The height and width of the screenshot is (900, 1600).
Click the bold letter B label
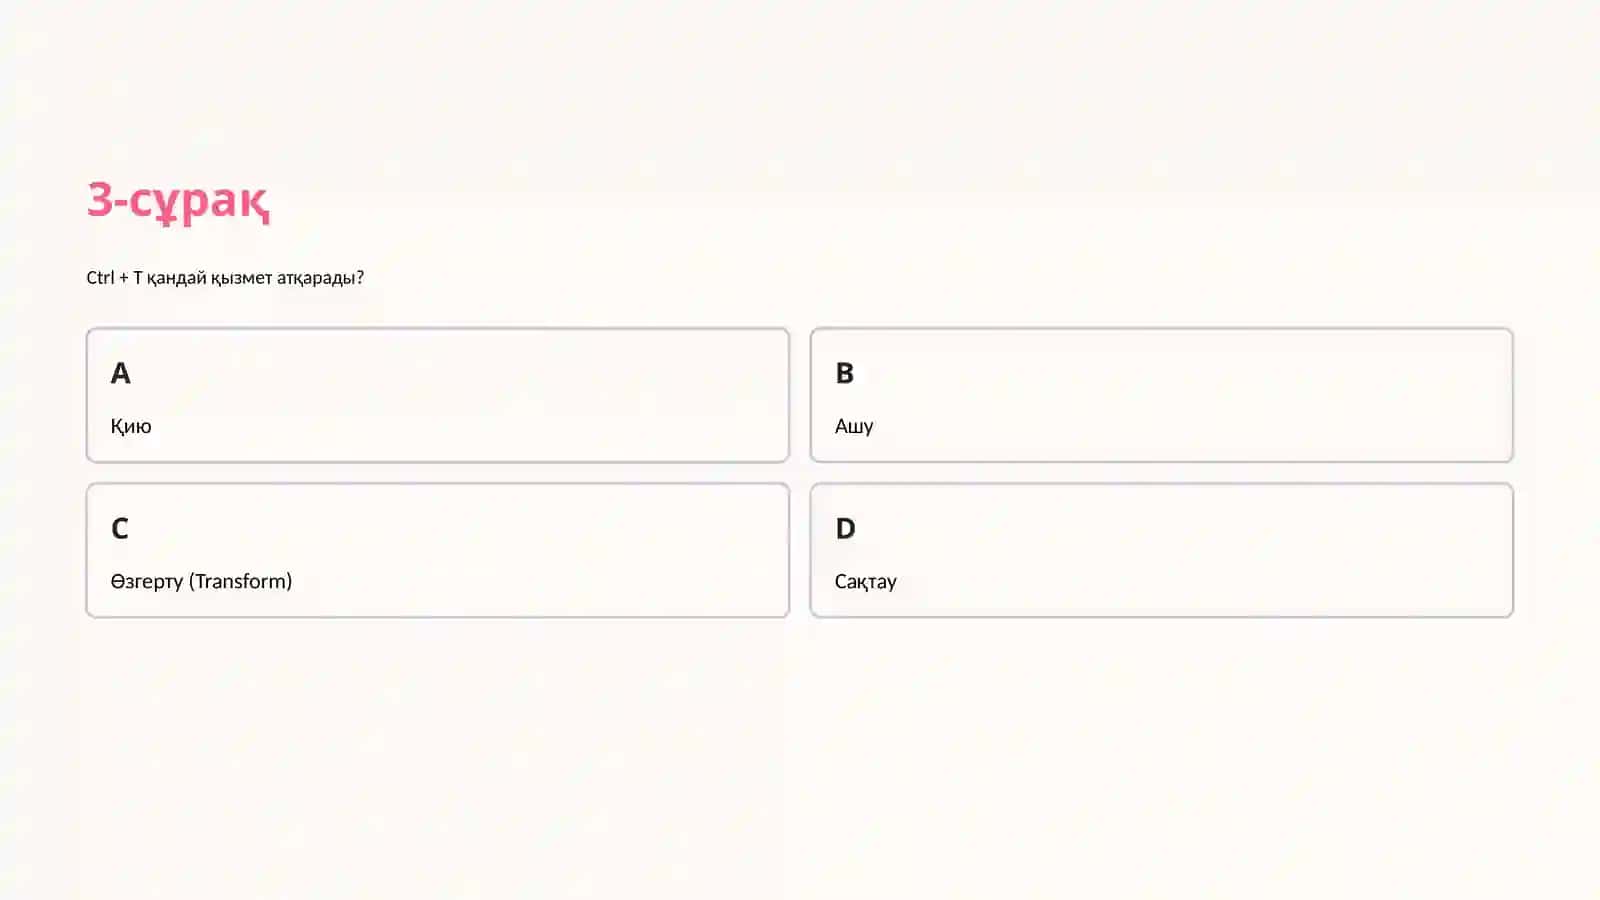[845, 373]
